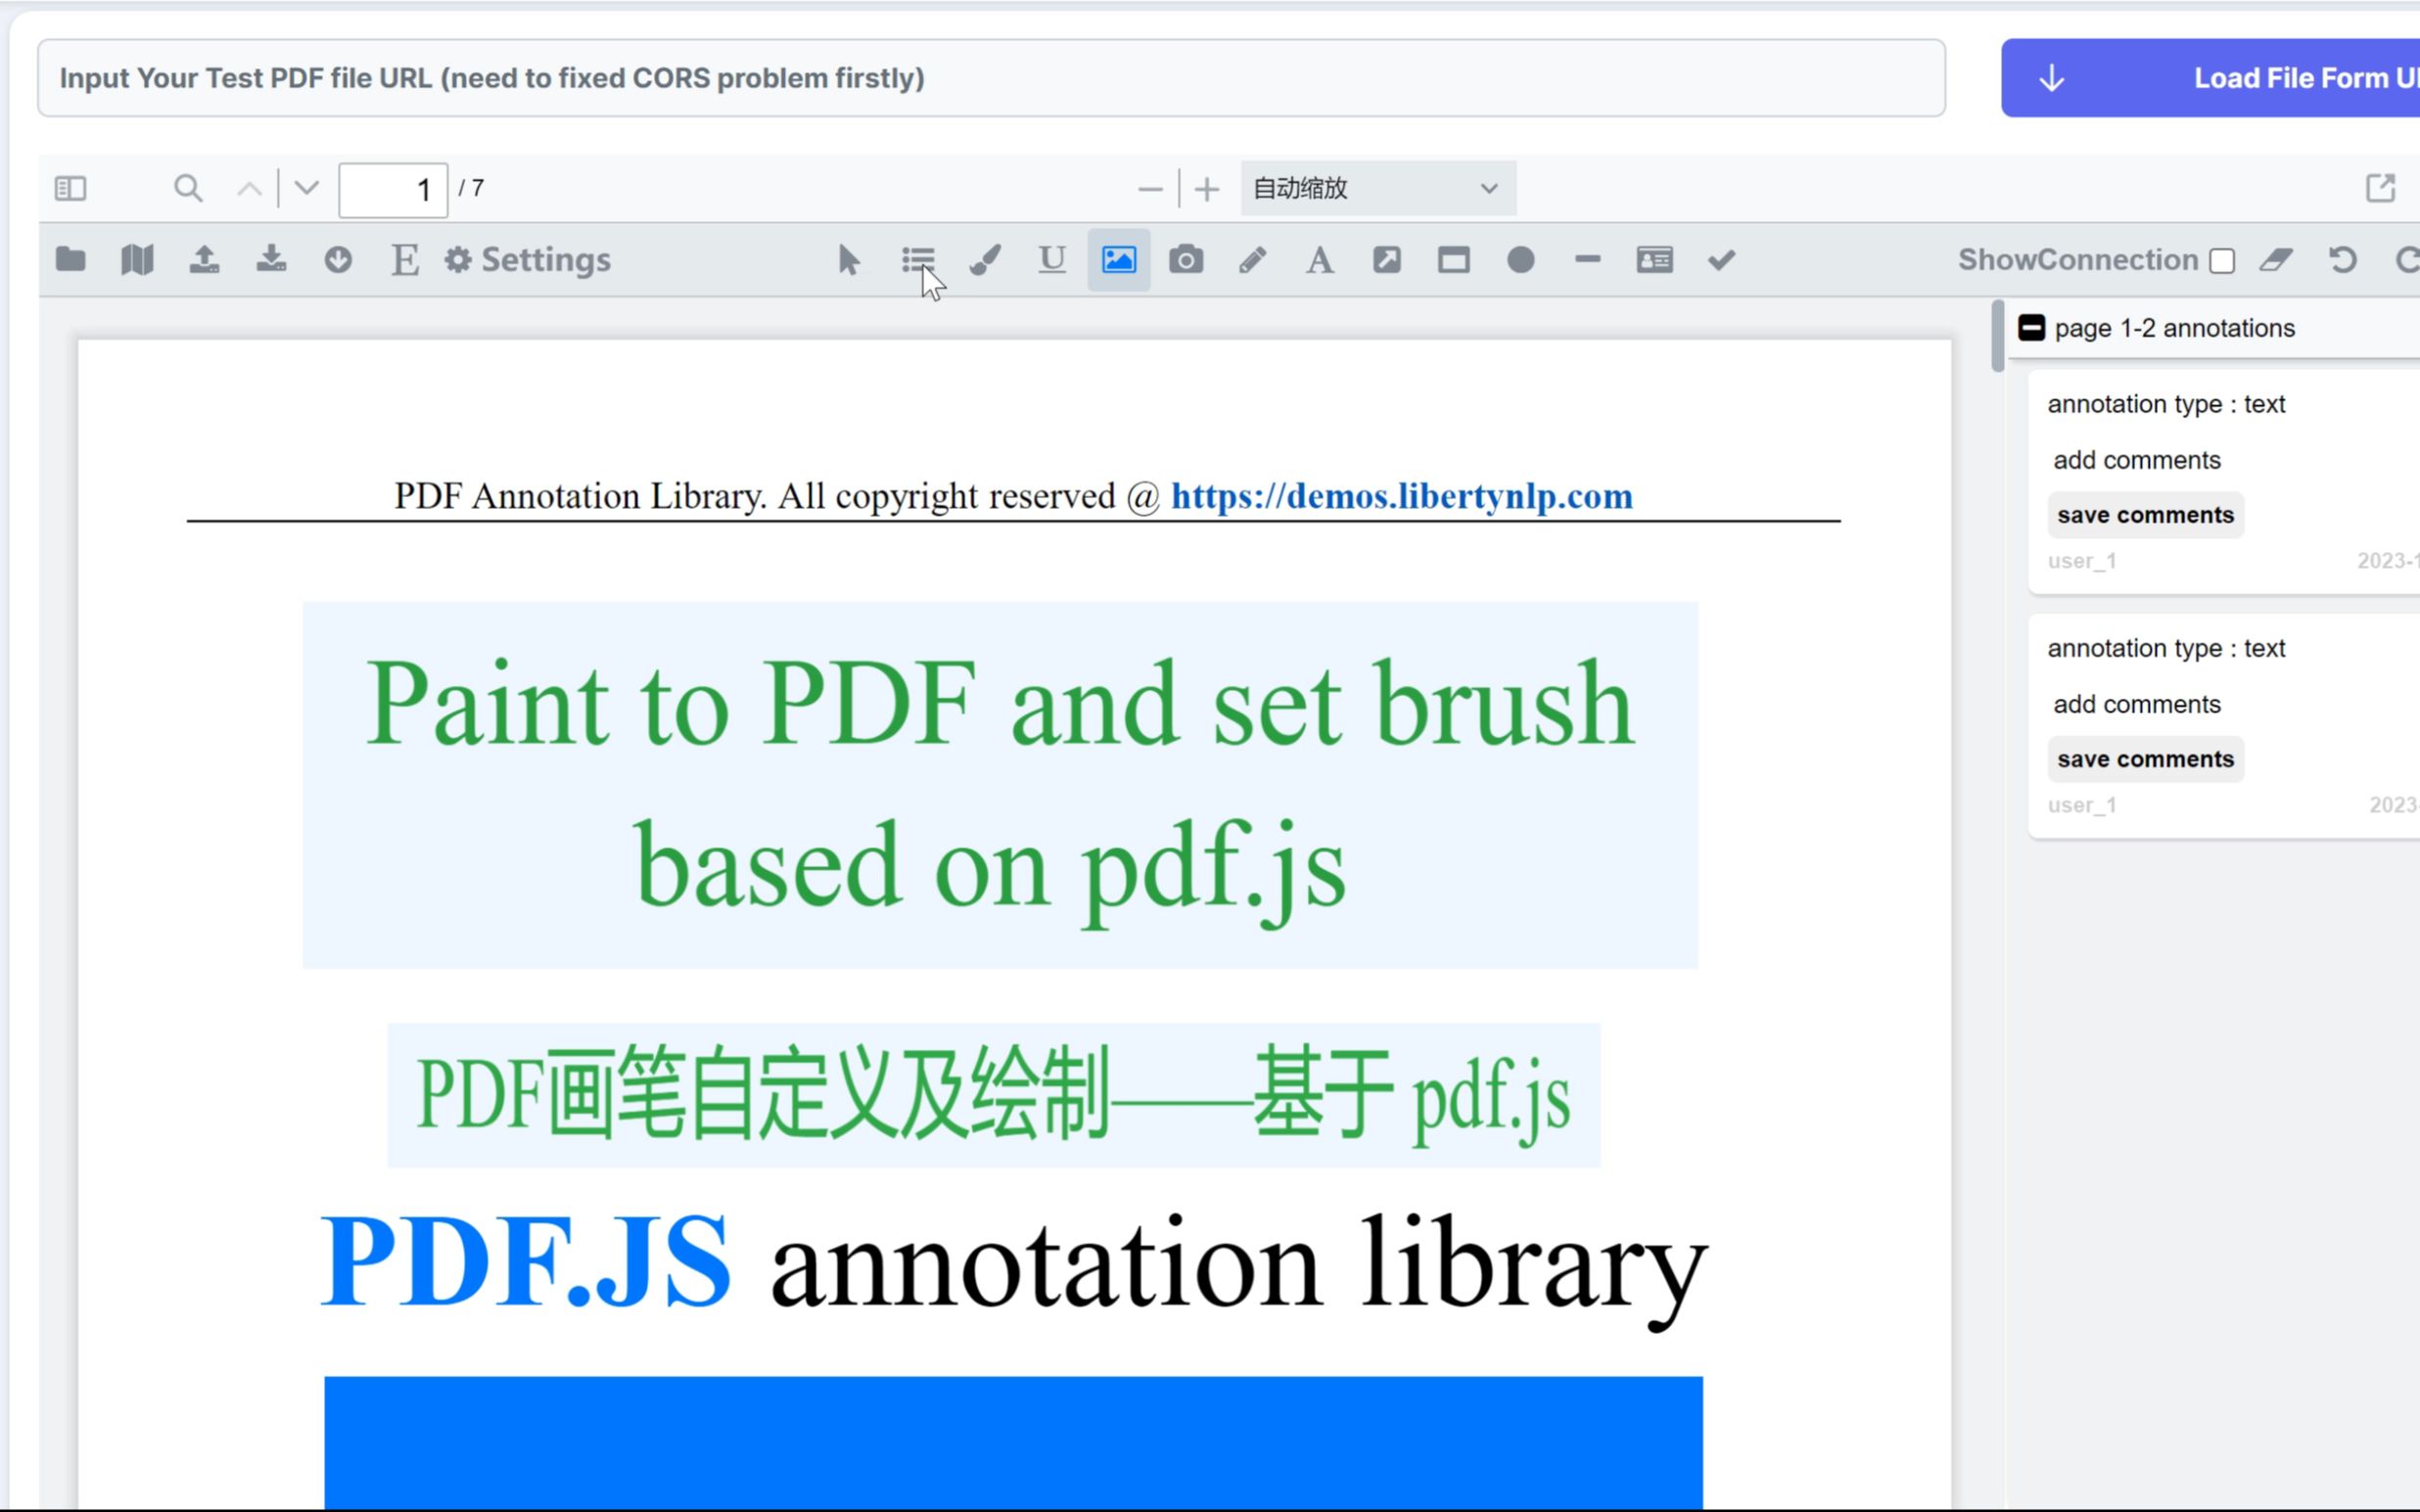Open the annotation list panel
Image resolution: width=2420 pixels, height=1512 pixels.
[917, 260]
